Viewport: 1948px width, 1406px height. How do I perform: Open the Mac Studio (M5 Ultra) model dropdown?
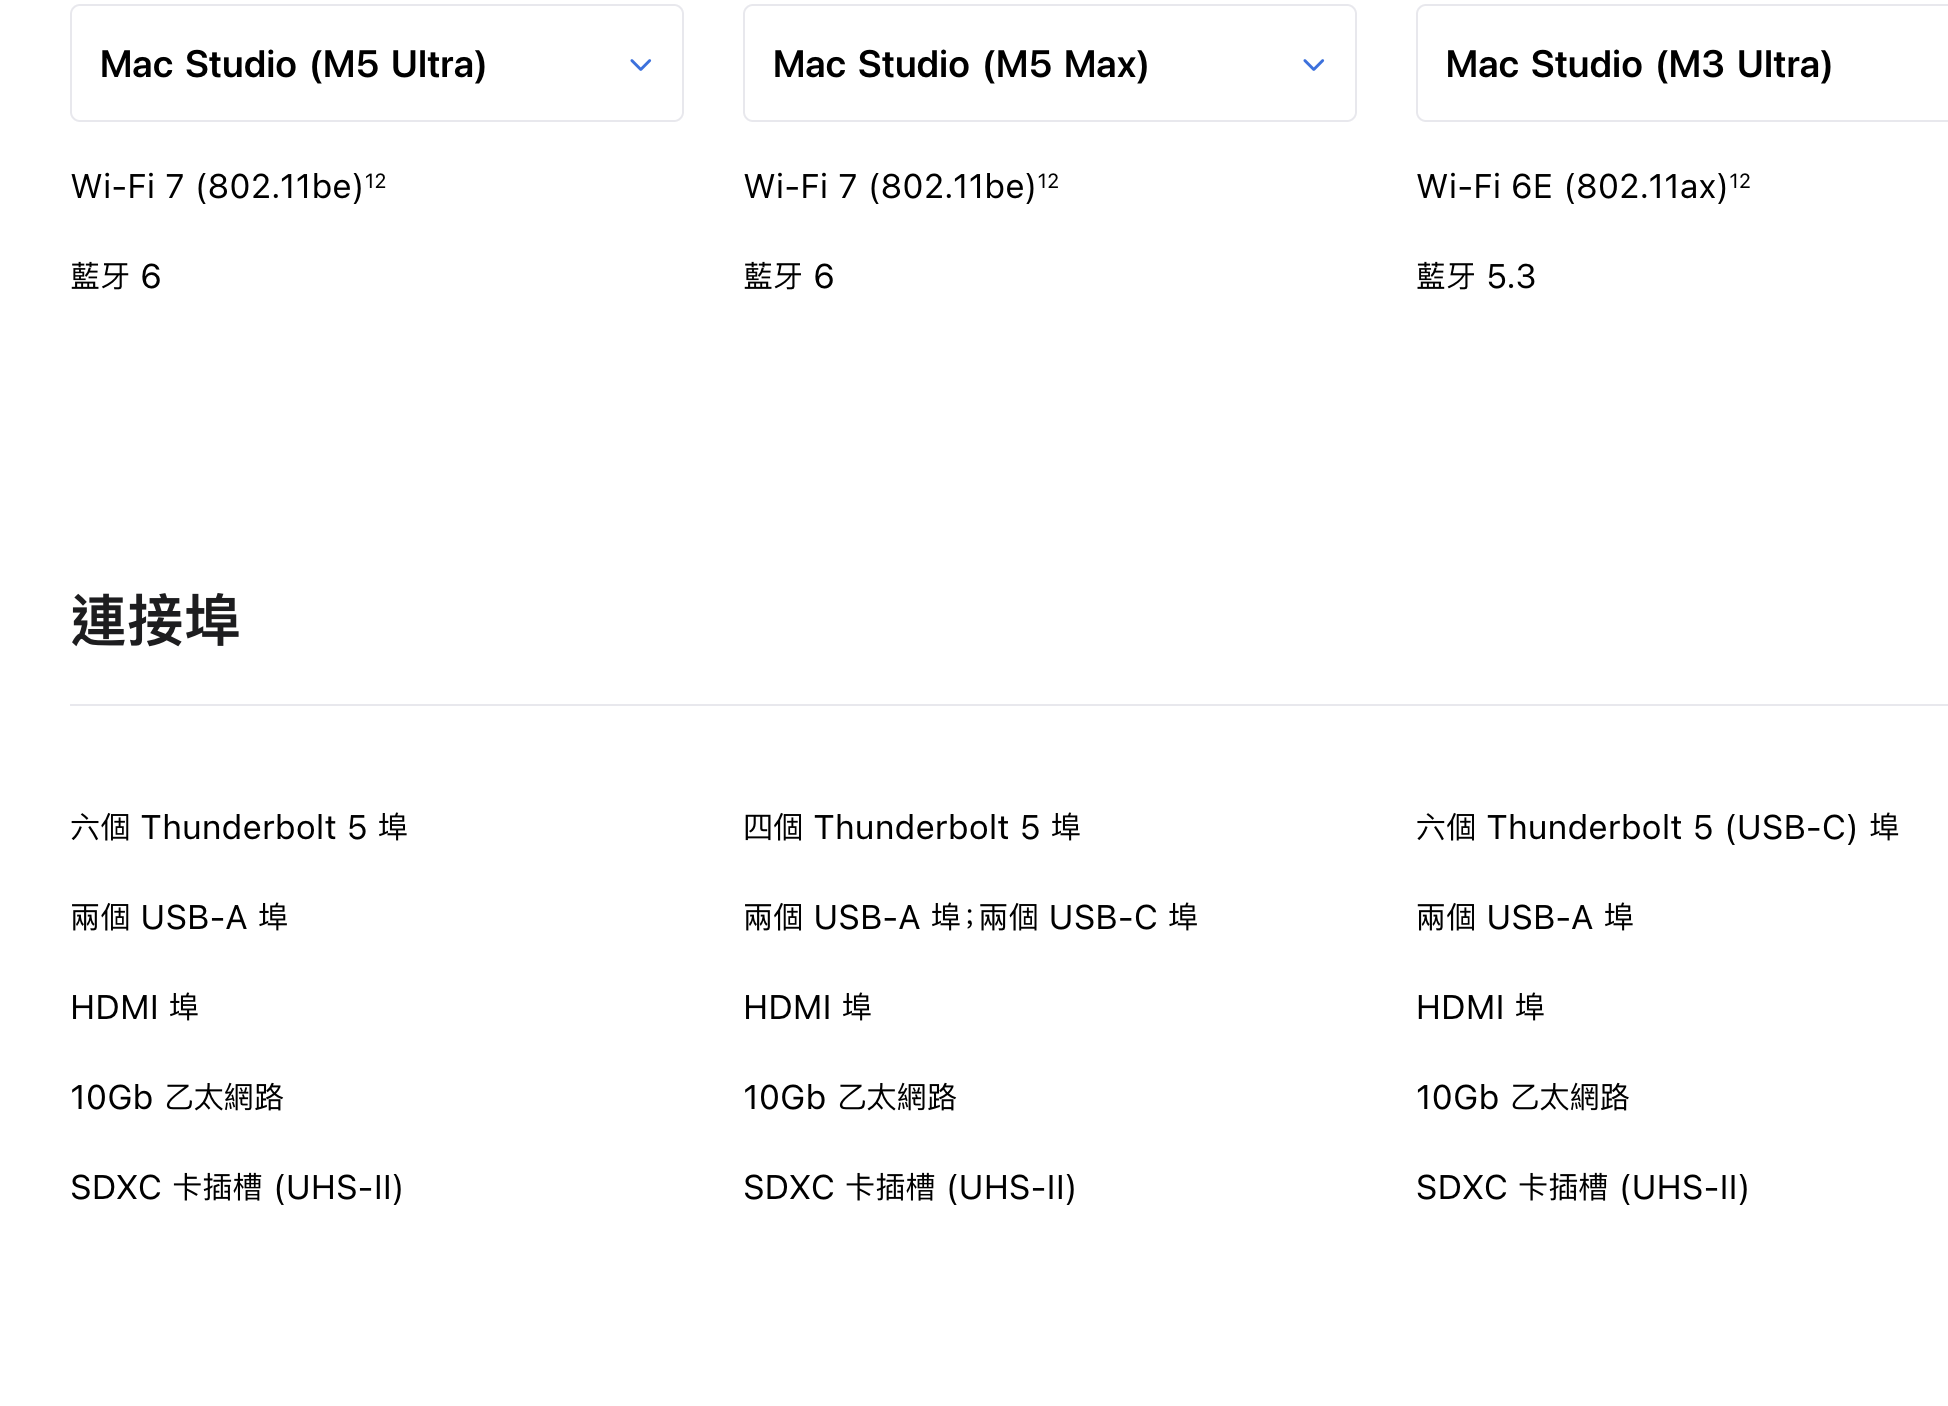click(377, 64)
